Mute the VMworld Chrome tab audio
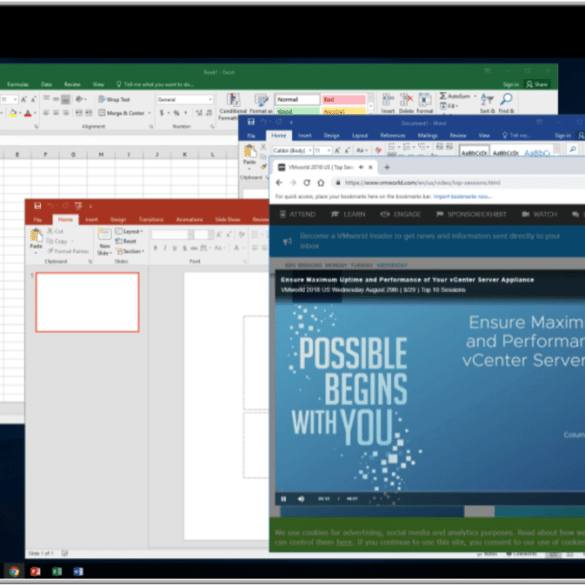Screen dimensions: 585x585 point(361,167)
